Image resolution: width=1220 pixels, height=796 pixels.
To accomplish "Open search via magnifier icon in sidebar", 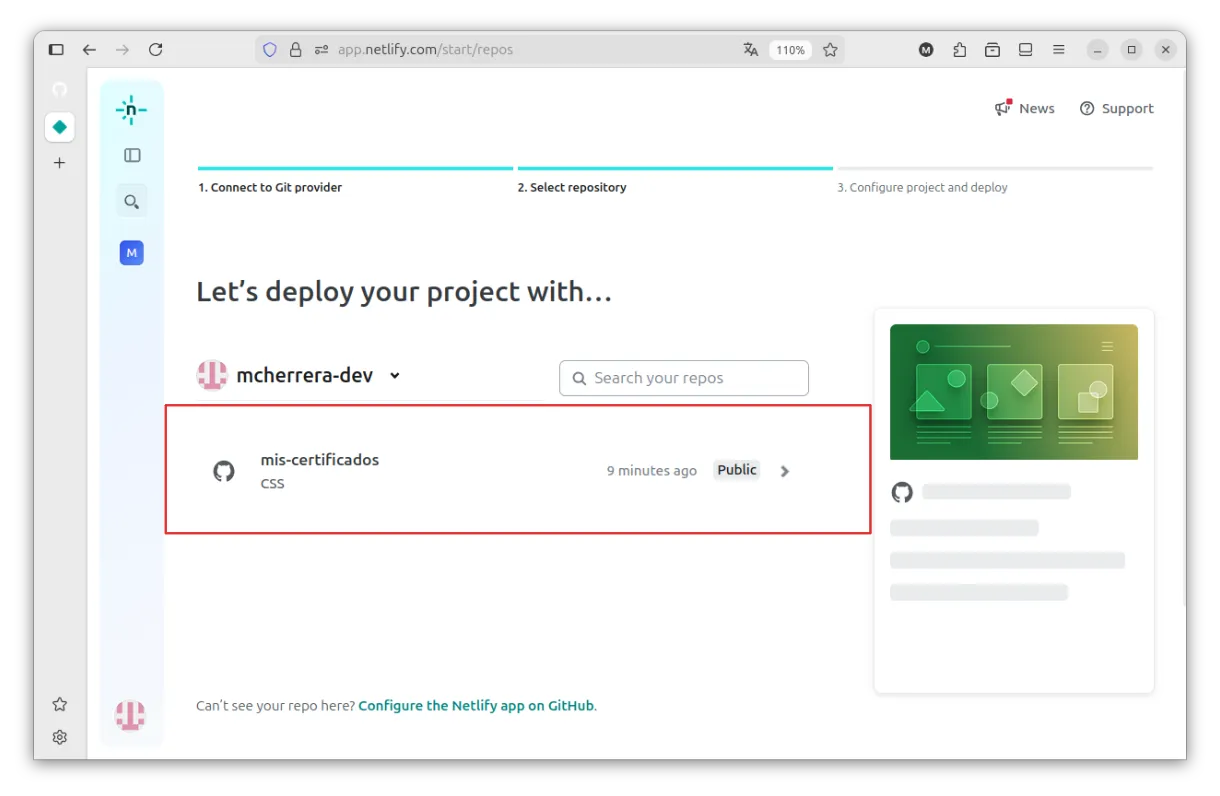I will [131, 202].
